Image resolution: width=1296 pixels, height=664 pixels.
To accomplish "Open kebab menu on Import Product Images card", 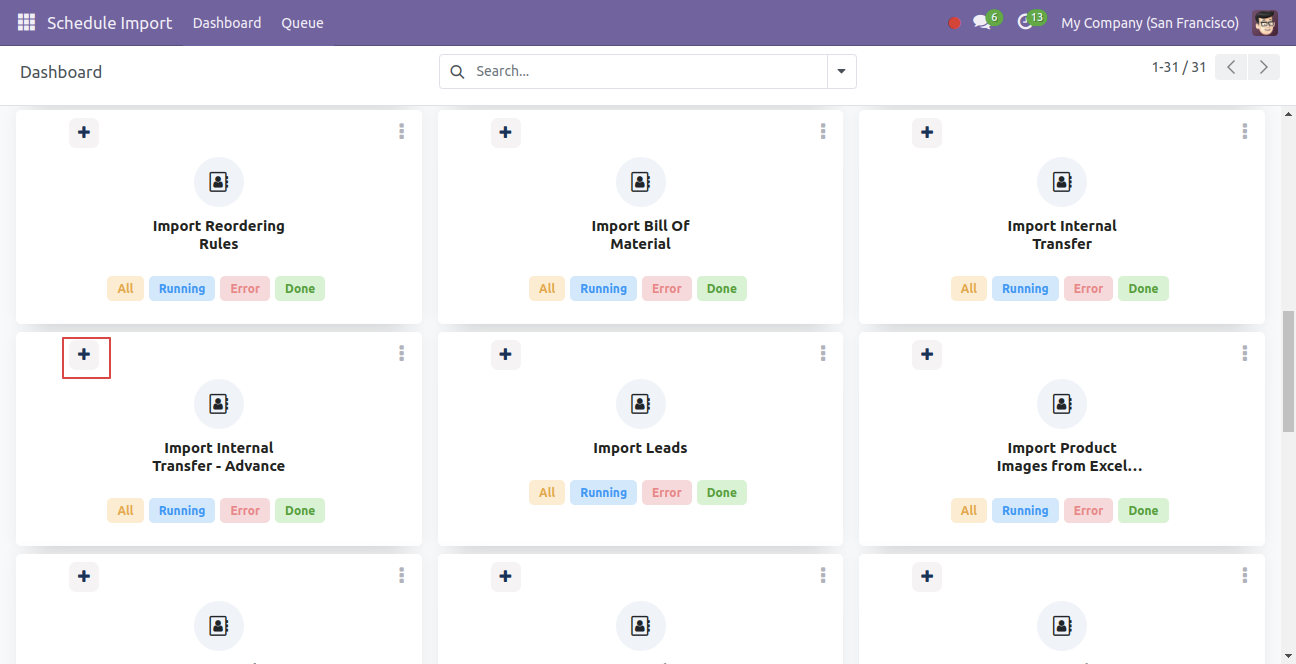I will [1245, 353].
